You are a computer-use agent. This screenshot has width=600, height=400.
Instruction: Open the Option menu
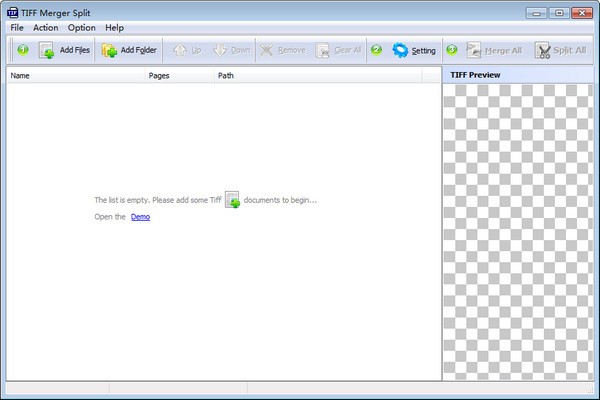[82, 28]
